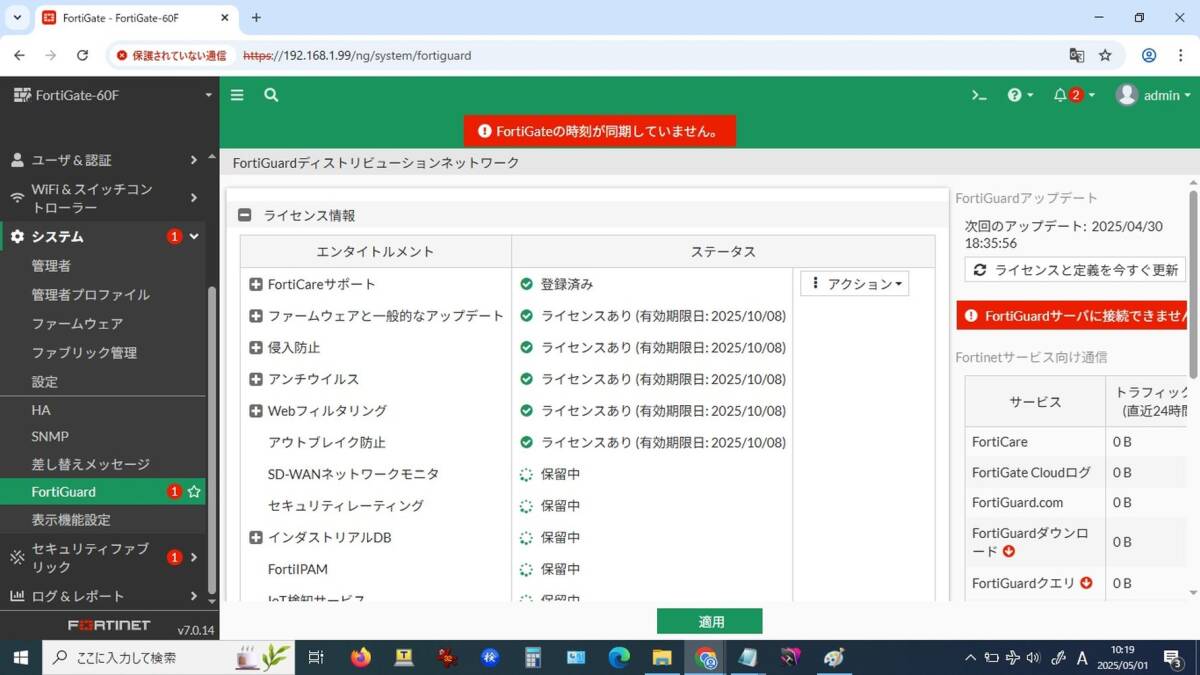Expand ログ＆レポート menu
The image size is (1200, 675).
tap(104, 596)
